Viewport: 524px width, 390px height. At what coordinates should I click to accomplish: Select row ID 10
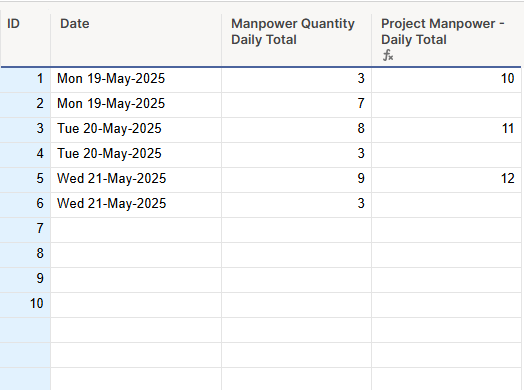[x=25, y=305]
